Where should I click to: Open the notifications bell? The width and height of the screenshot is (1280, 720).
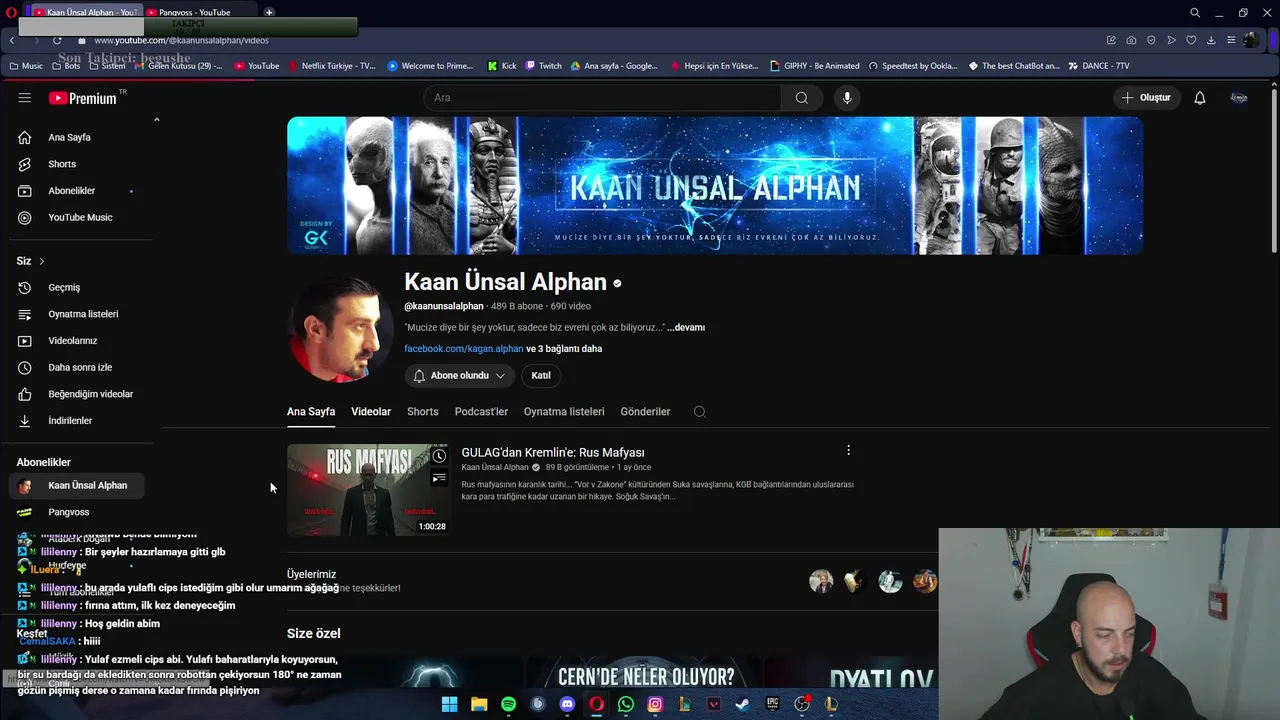click(1200, 98)
